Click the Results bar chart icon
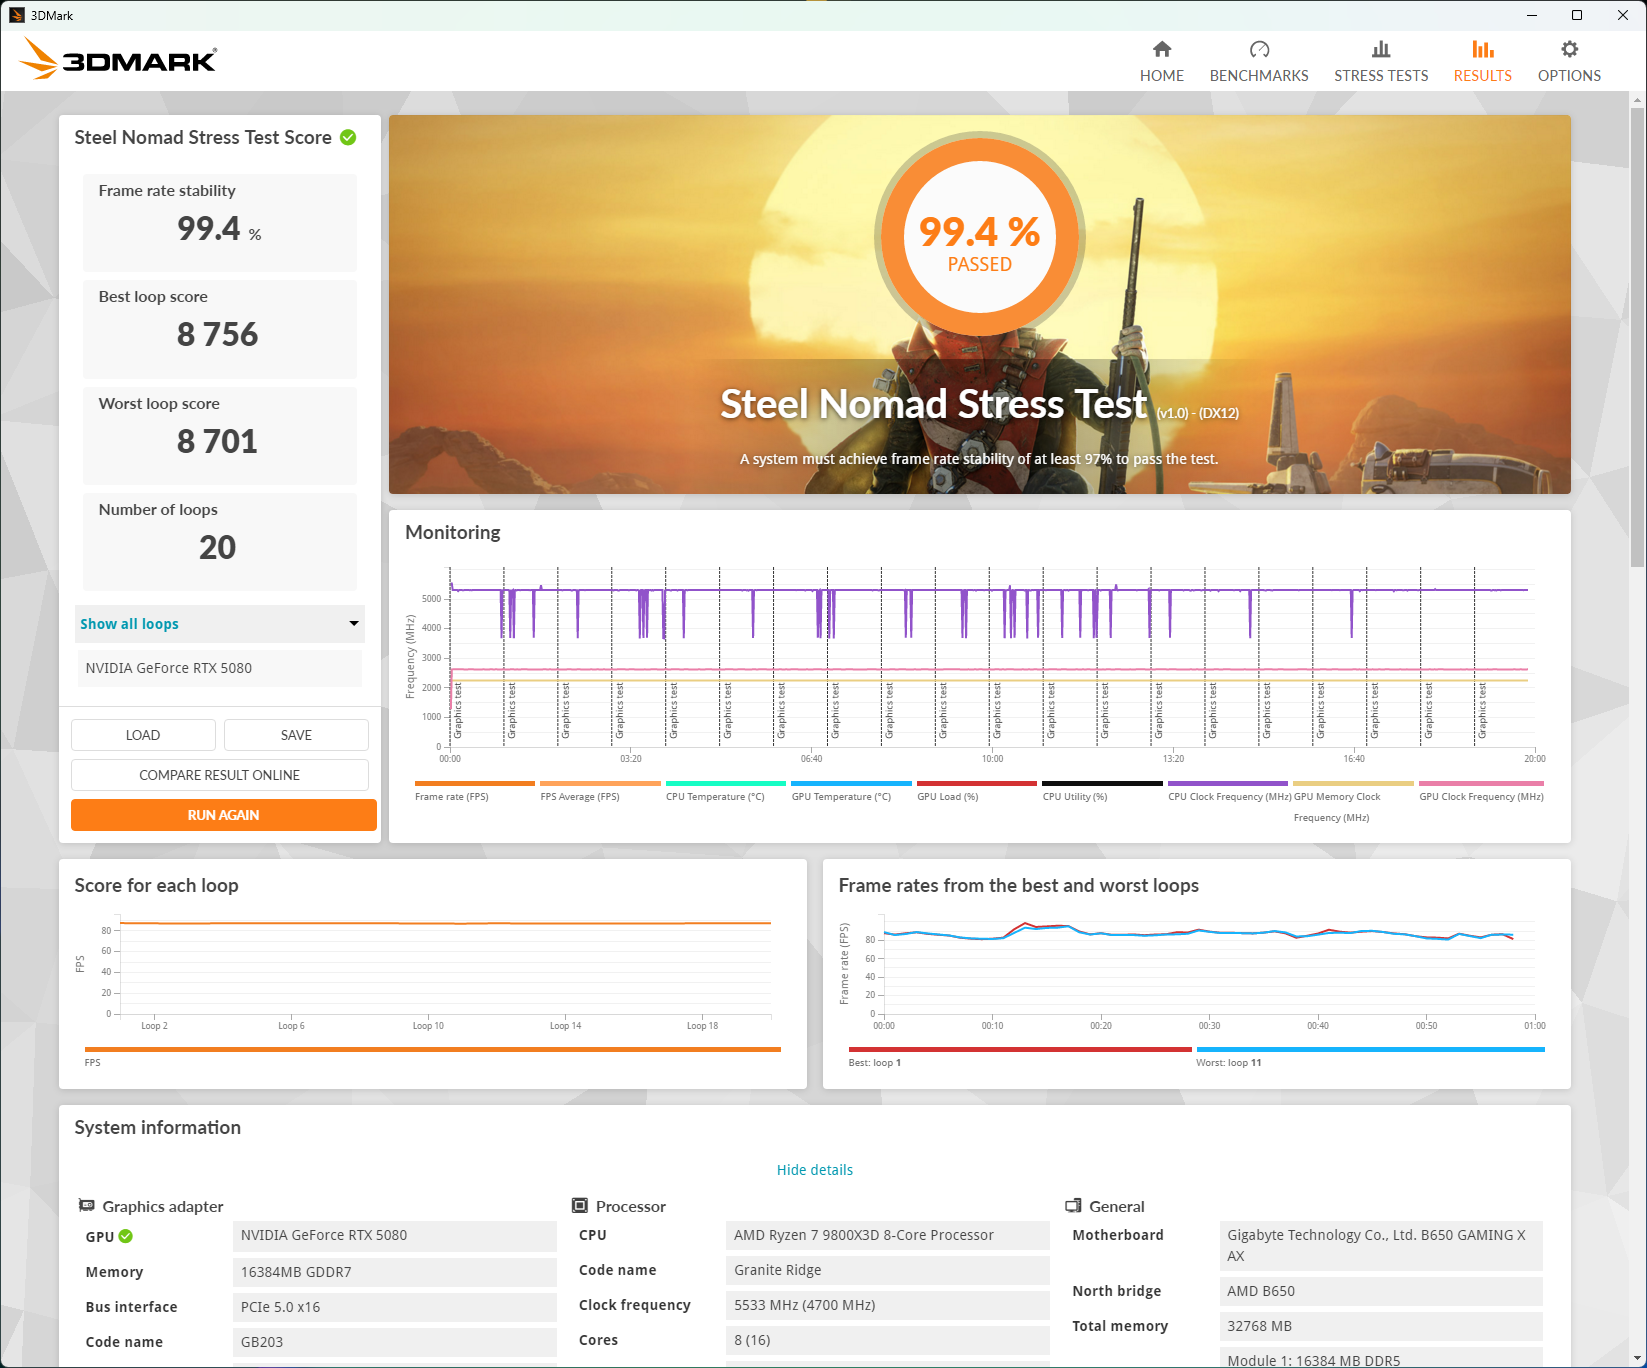Viewport: 1647px width, 1368px height. click(1482, 50)
